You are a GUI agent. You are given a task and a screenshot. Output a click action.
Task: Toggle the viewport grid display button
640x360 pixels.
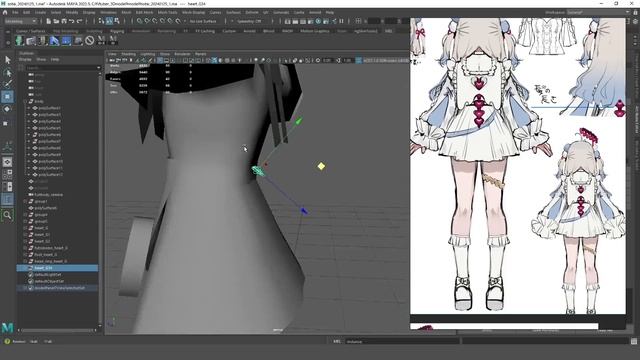click(160, 60)
